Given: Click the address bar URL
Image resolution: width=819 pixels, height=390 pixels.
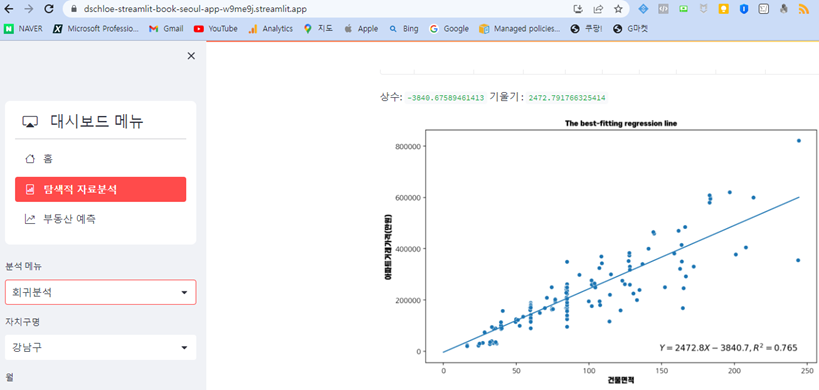Looking at the screenshot, I should 195,9.
